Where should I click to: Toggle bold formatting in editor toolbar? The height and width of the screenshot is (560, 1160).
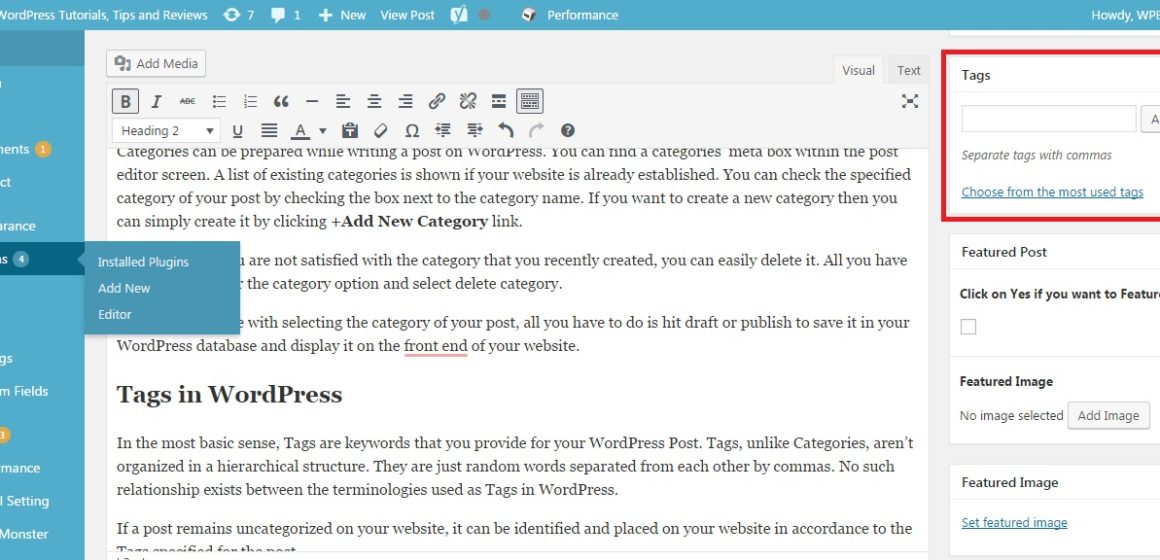125,101
